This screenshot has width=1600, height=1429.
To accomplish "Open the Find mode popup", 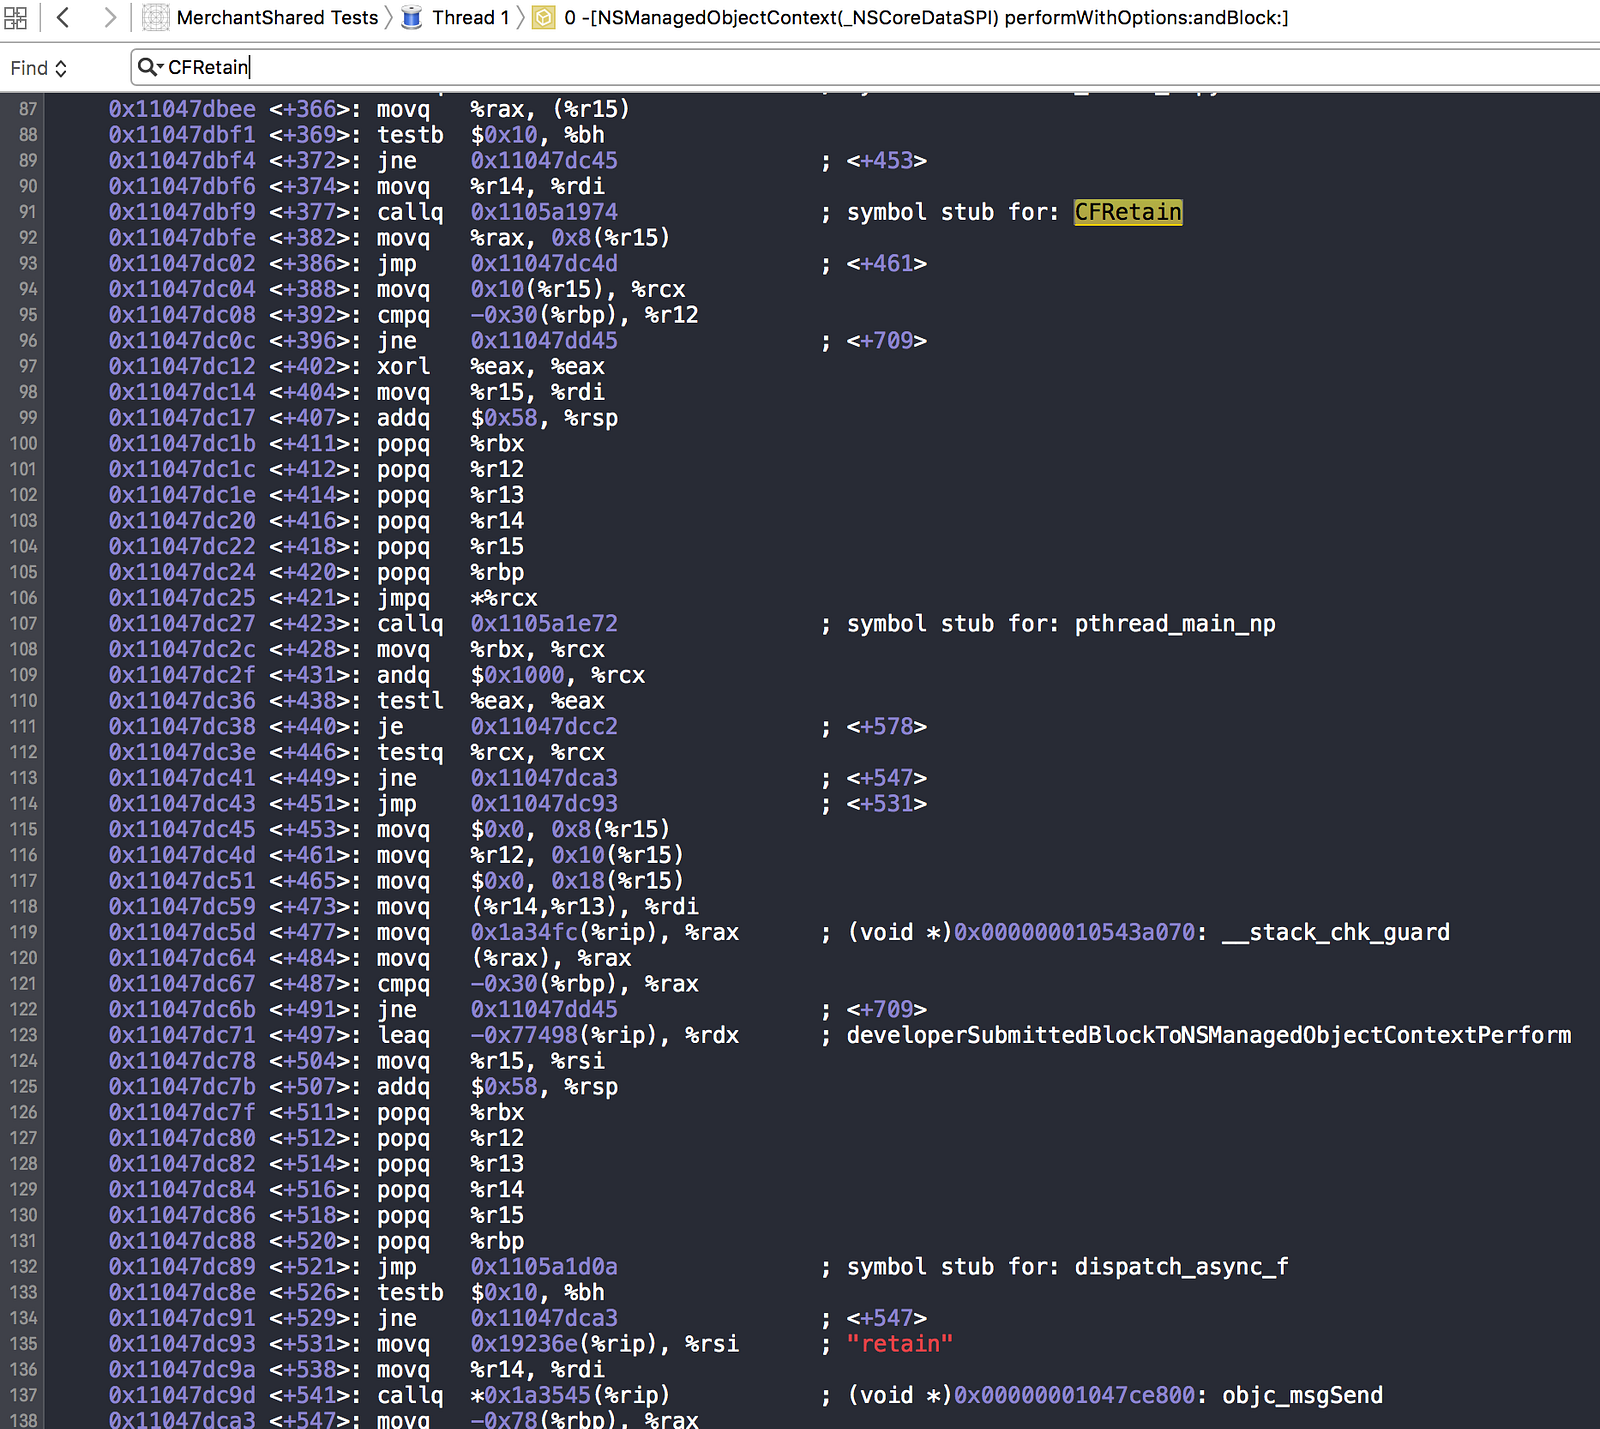I will click(39, 68).
